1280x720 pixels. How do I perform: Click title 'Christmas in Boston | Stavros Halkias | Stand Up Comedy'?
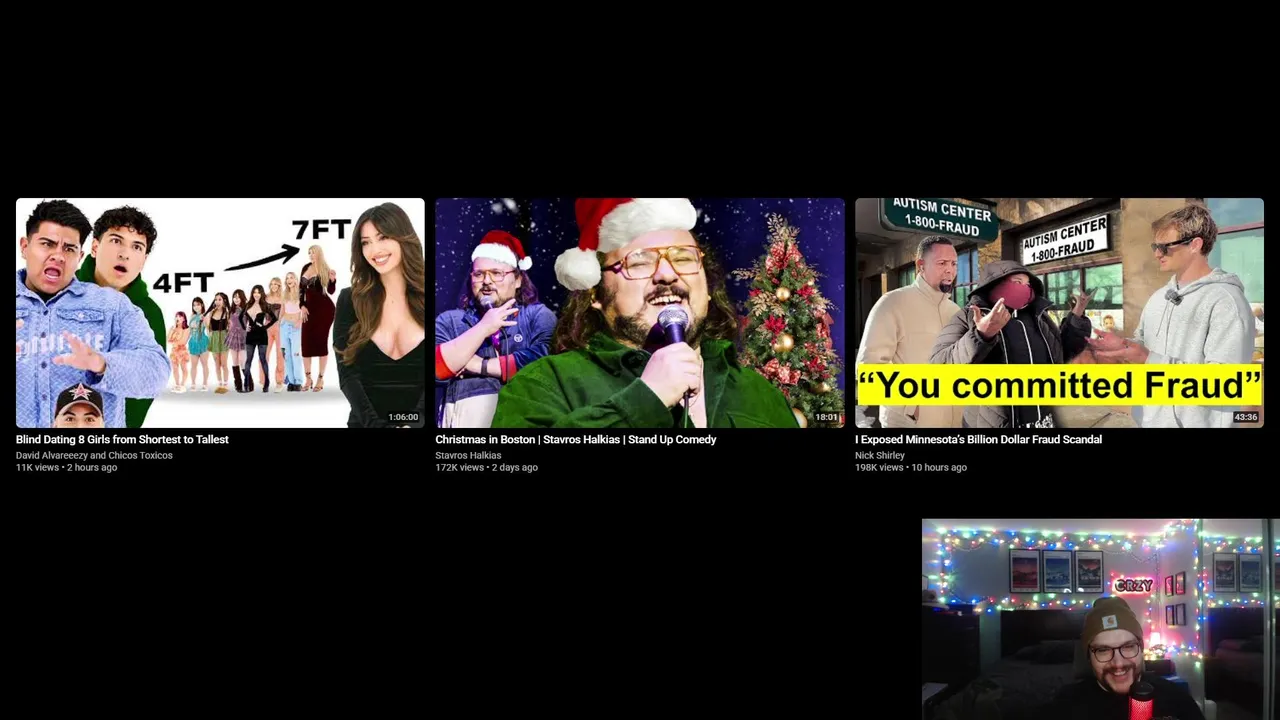click(x=576, y=439)
